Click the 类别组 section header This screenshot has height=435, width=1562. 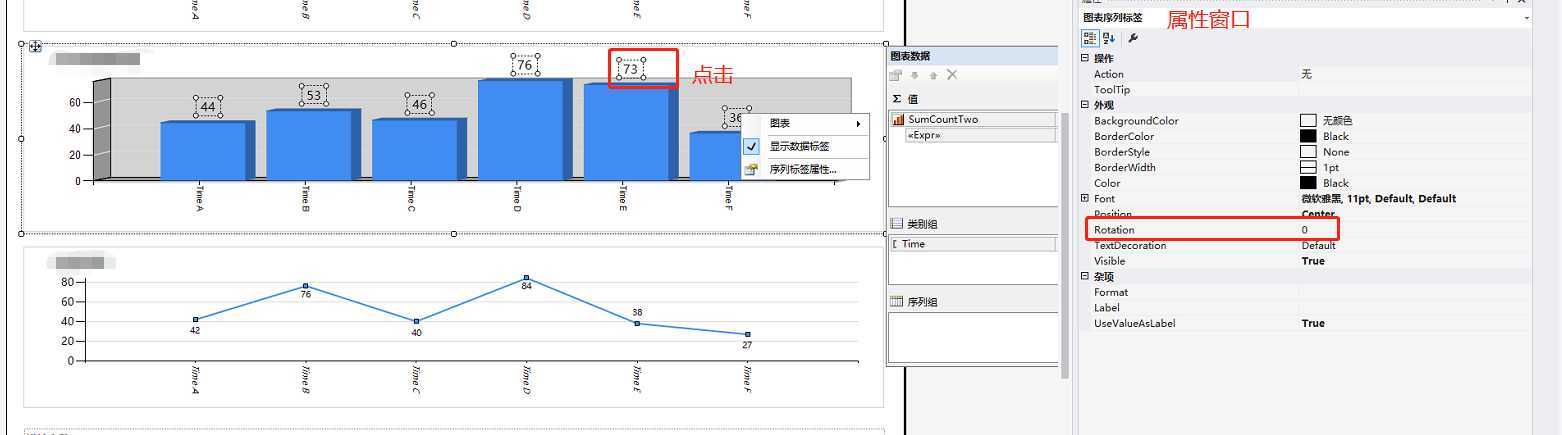(922, 224)
